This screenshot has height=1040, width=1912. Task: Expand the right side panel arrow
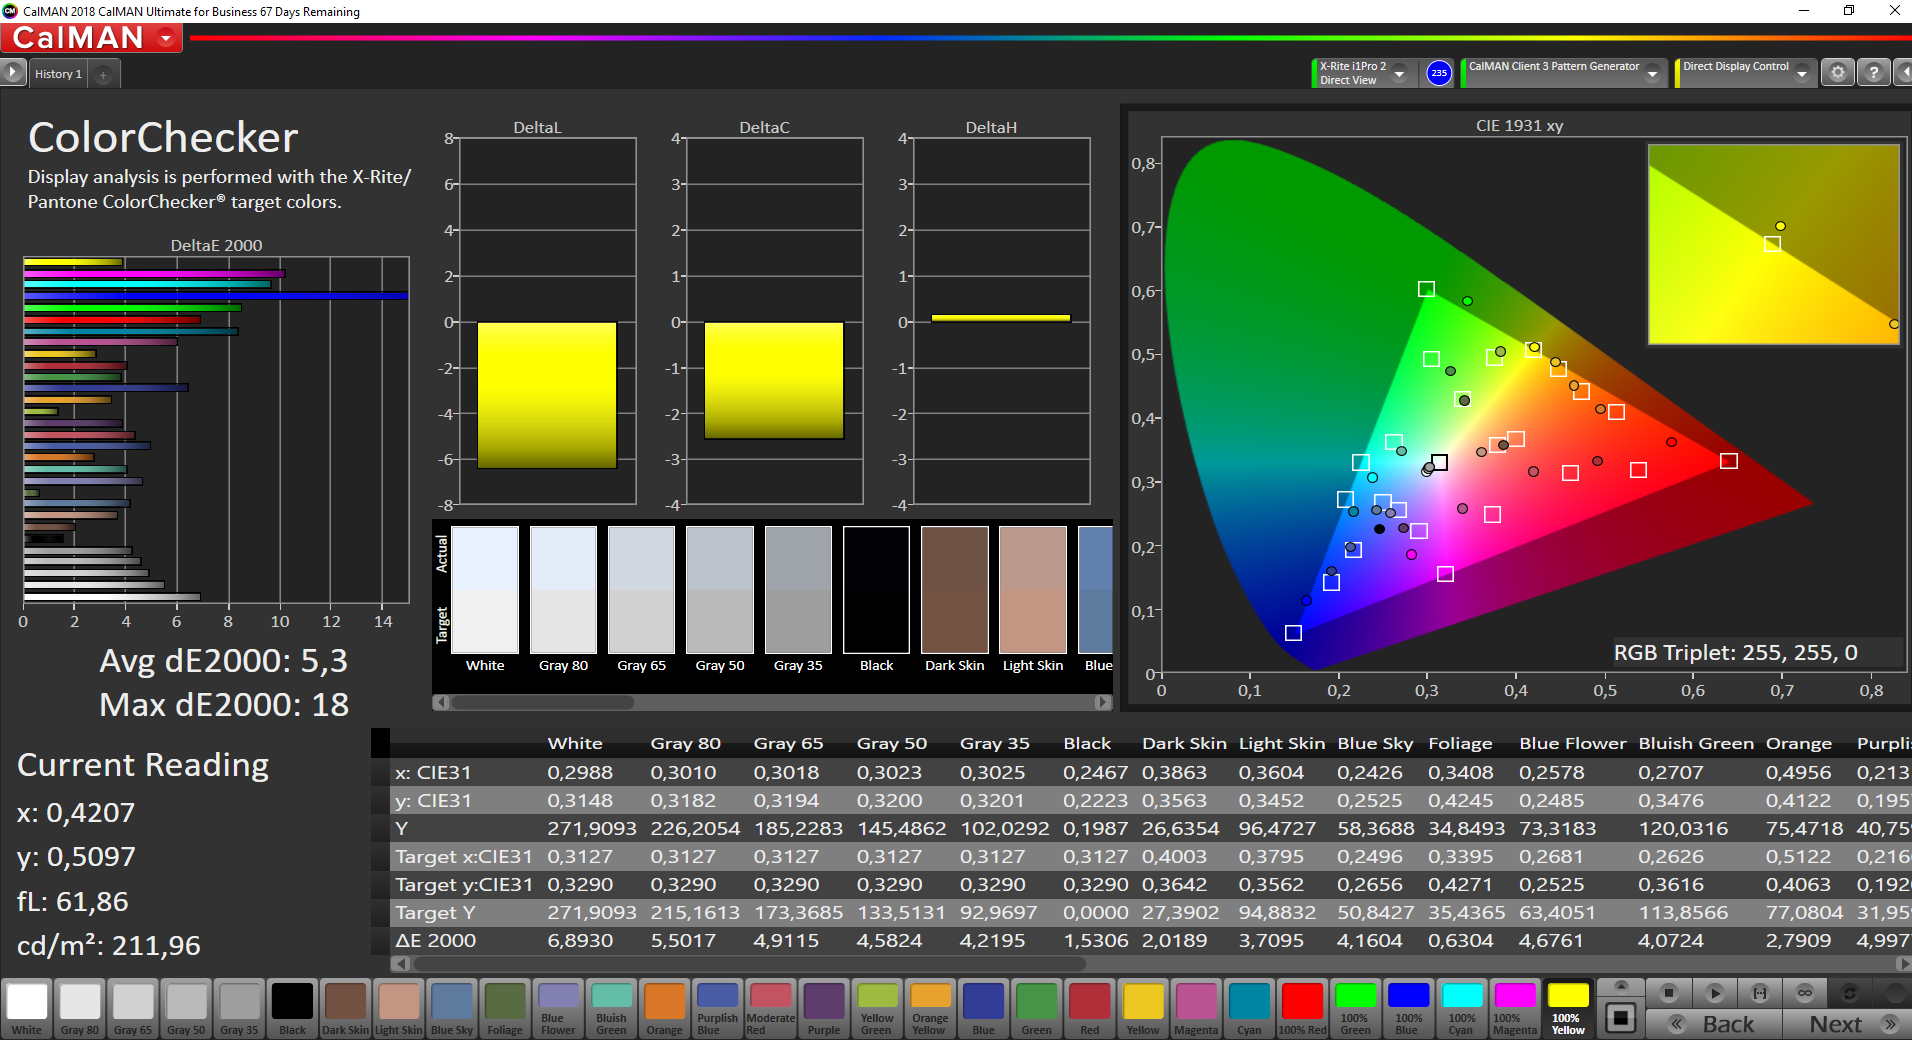[x=1903, y=73]
